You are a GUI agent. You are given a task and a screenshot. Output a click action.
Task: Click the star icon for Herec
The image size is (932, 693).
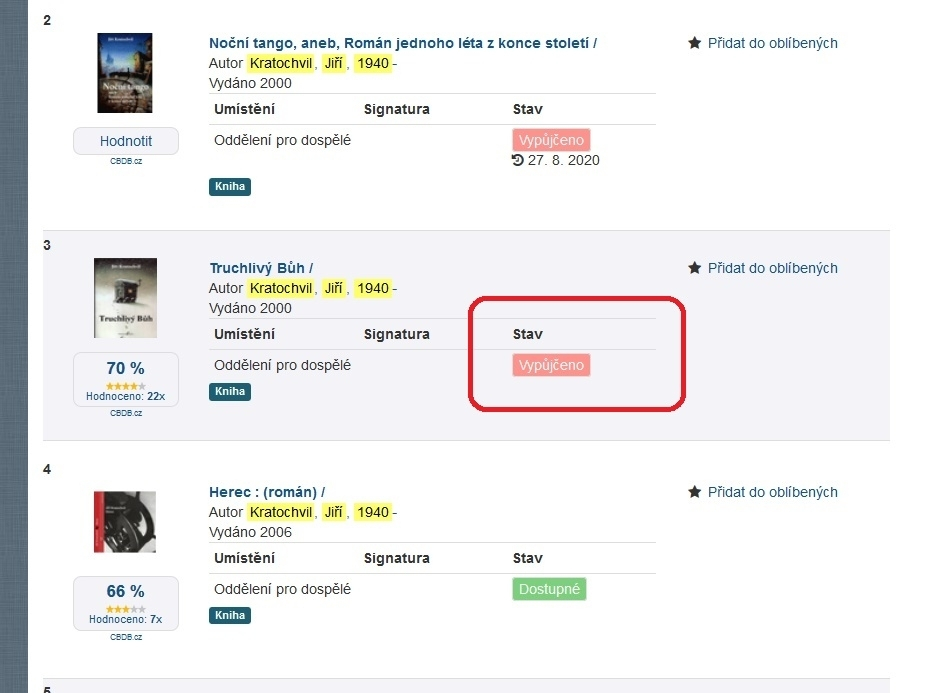pos(694,492)
